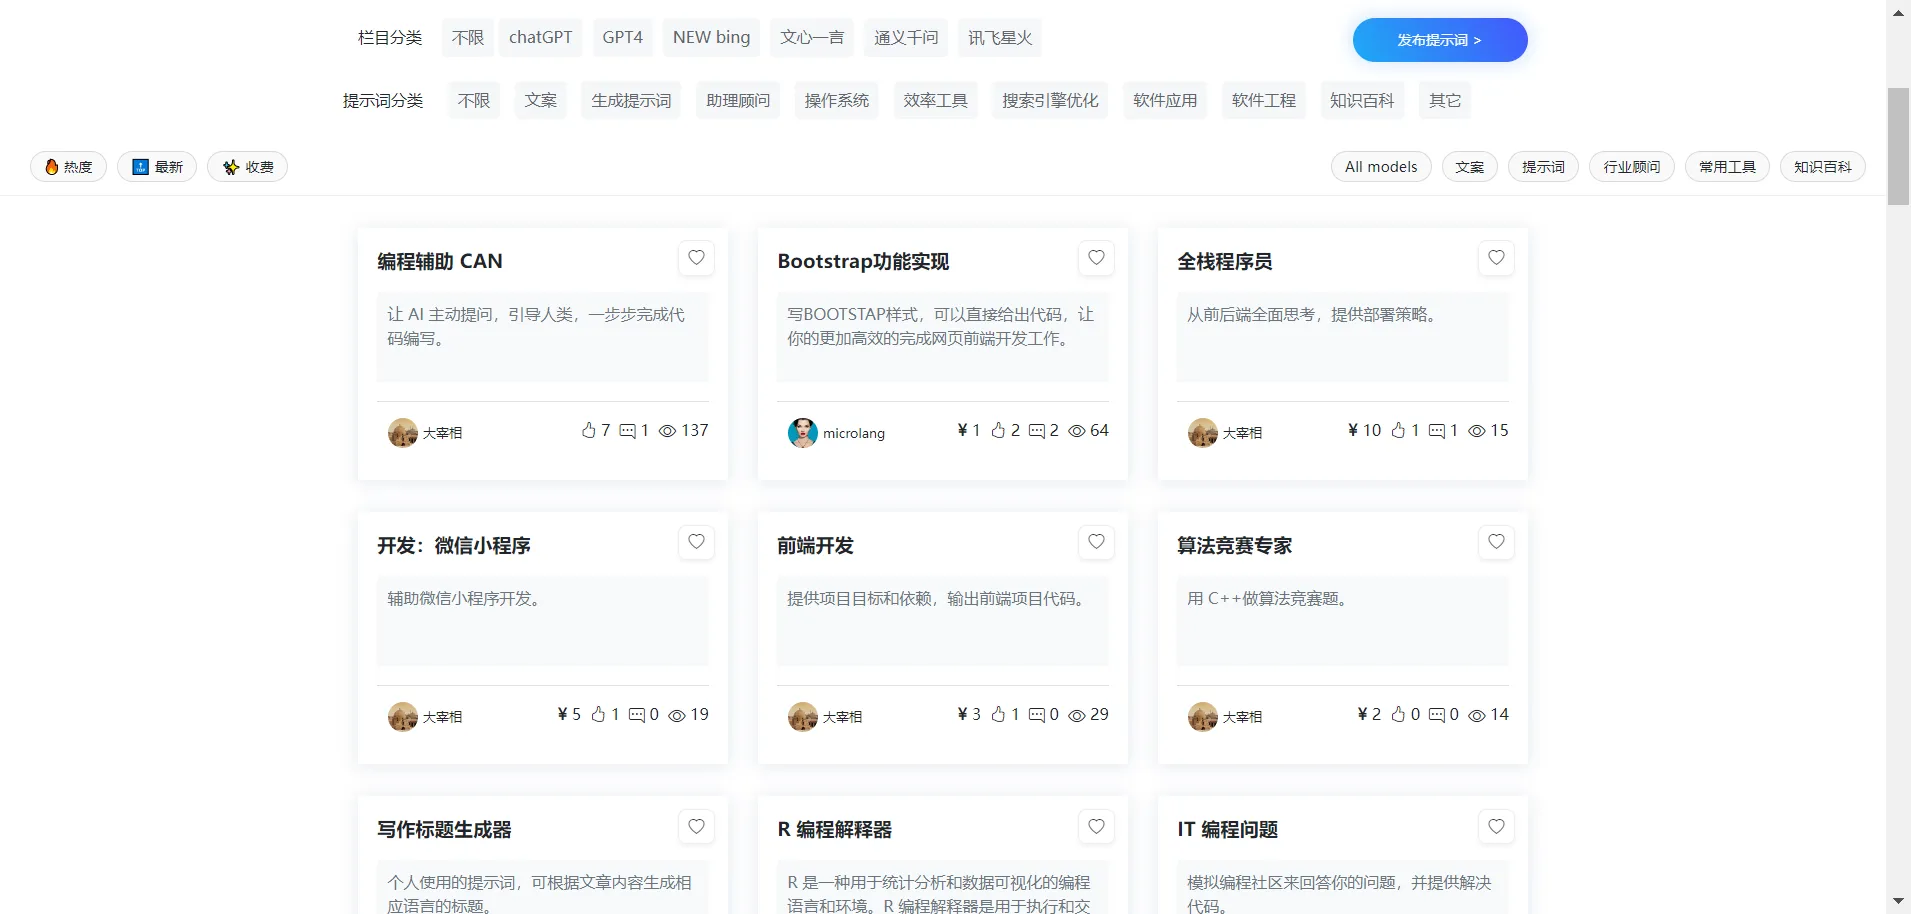Screen dimensions: 1911x914
Task: Choose NEW bing under 栏目分类
Action: tap(711, 38)
